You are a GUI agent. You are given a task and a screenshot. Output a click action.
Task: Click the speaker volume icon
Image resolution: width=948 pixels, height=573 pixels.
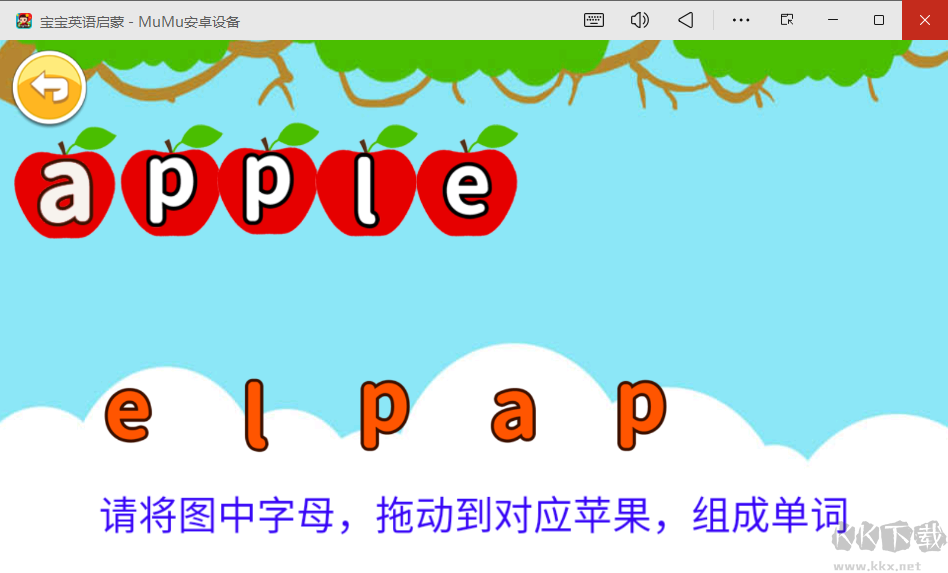(x=640, y=20)
